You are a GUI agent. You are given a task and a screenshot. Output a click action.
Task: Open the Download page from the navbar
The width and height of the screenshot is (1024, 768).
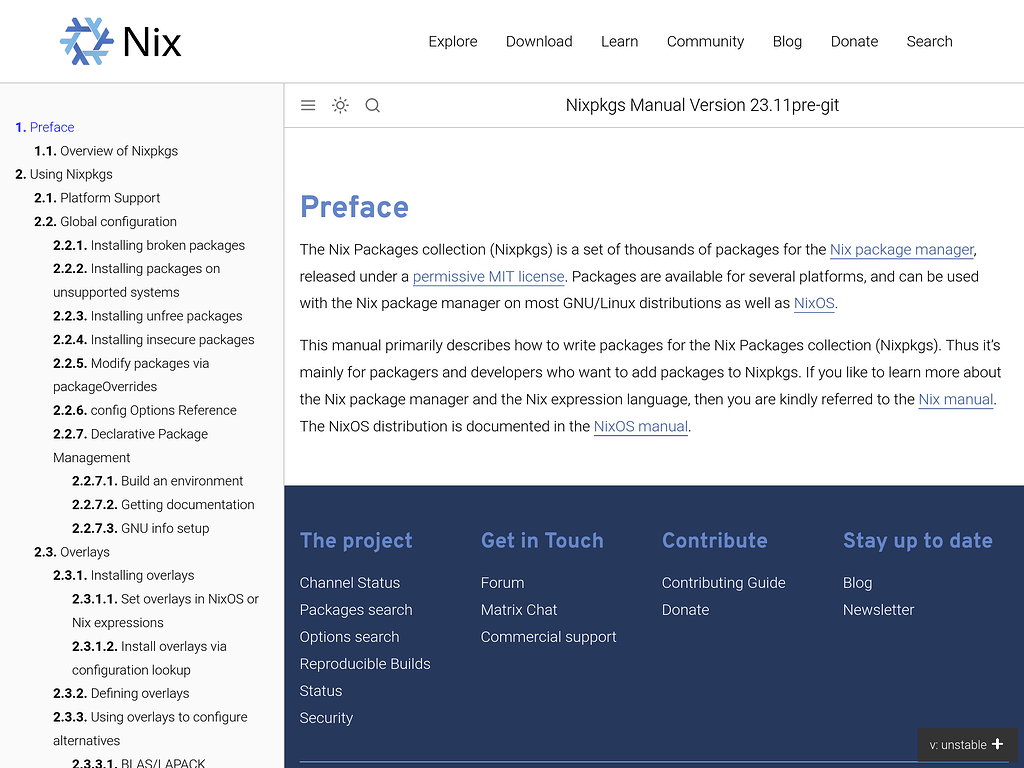pyautogui.click(x=539, y=41)
